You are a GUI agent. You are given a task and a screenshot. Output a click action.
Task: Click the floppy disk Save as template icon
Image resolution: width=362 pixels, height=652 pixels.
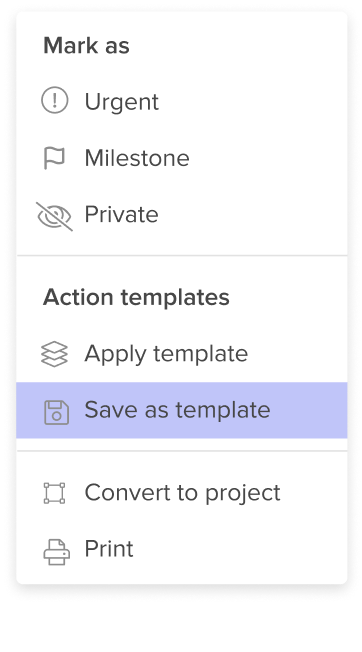pyautogui.click(x=56, y=412)
